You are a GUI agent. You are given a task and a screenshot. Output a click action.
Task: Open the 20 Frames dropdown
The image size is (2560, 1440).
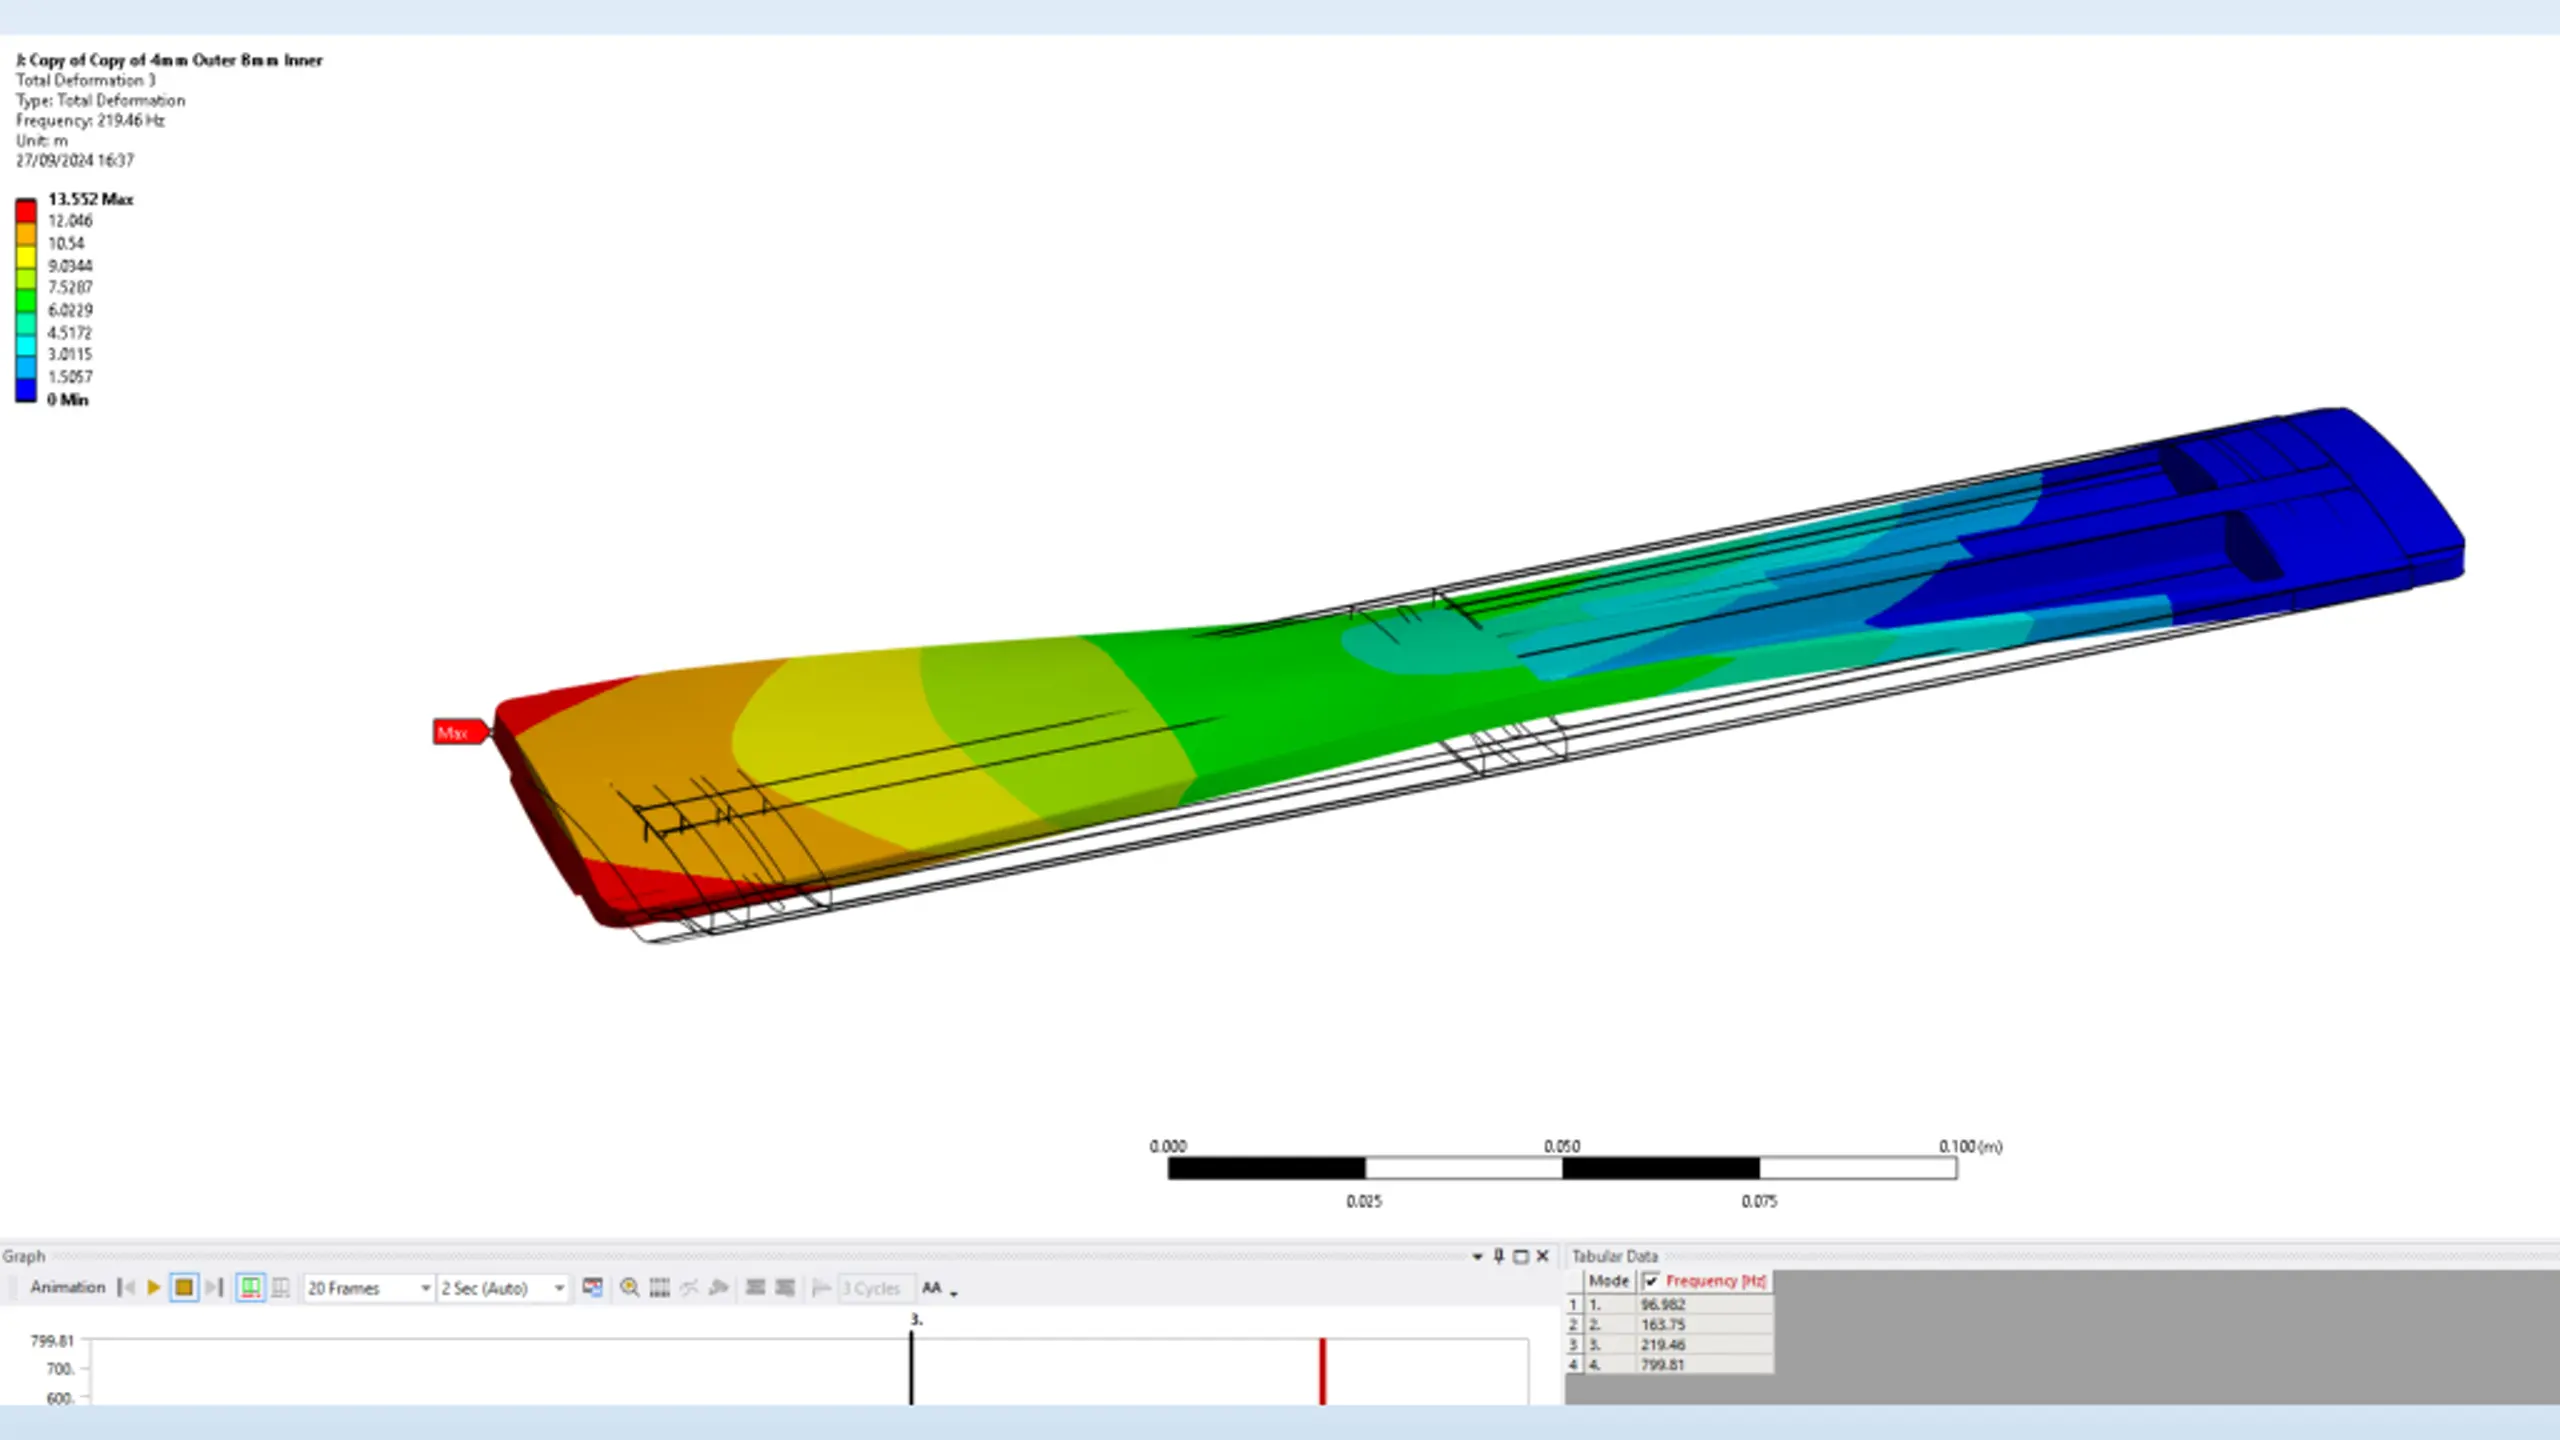[424, 1288]
